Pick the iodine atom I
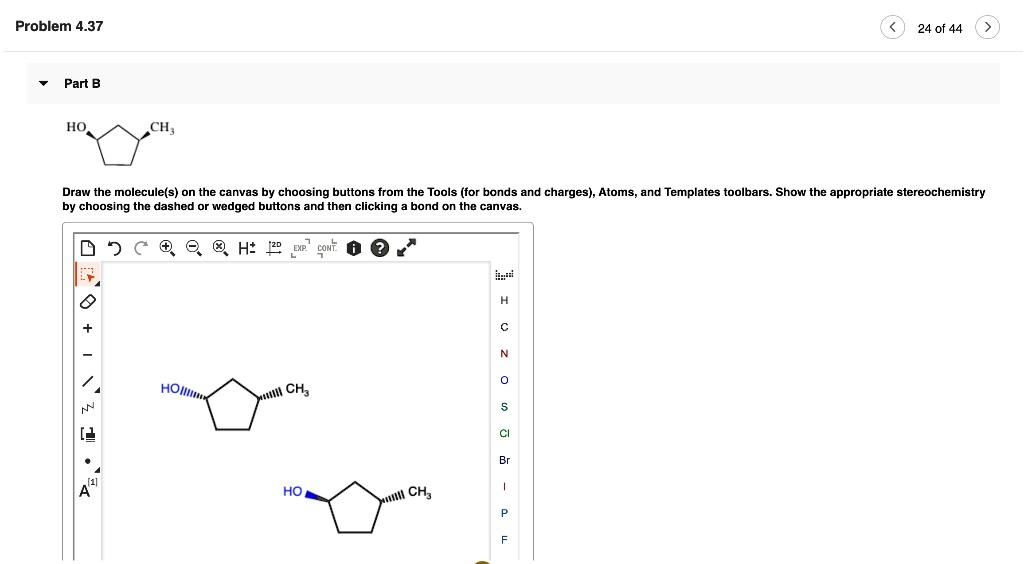Viewport: 1024px width, 564px height. (504, 487)
